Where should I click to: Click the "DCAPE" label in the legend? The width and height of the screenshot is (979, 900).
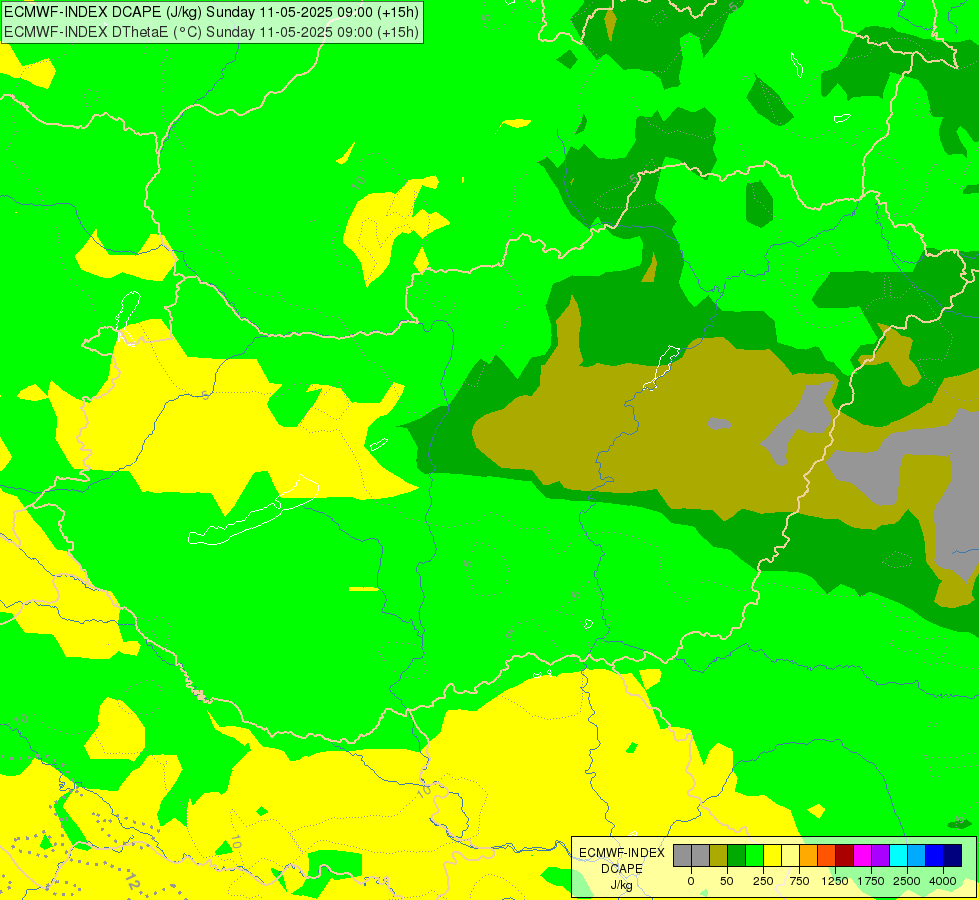pos(622,869)
